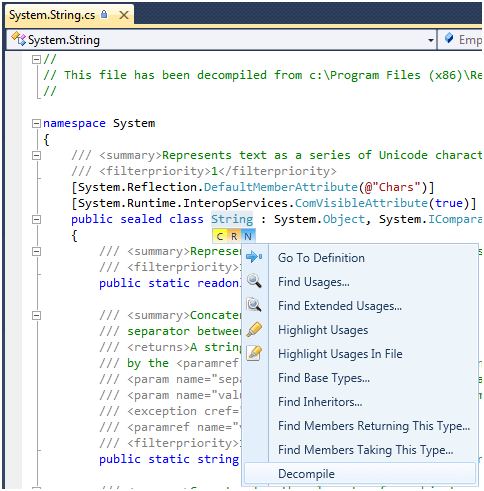The height and width of the screenshot is (491, 484).
Task: Click the Highlight Usages In File icon
Action: [x=254, y=354]
